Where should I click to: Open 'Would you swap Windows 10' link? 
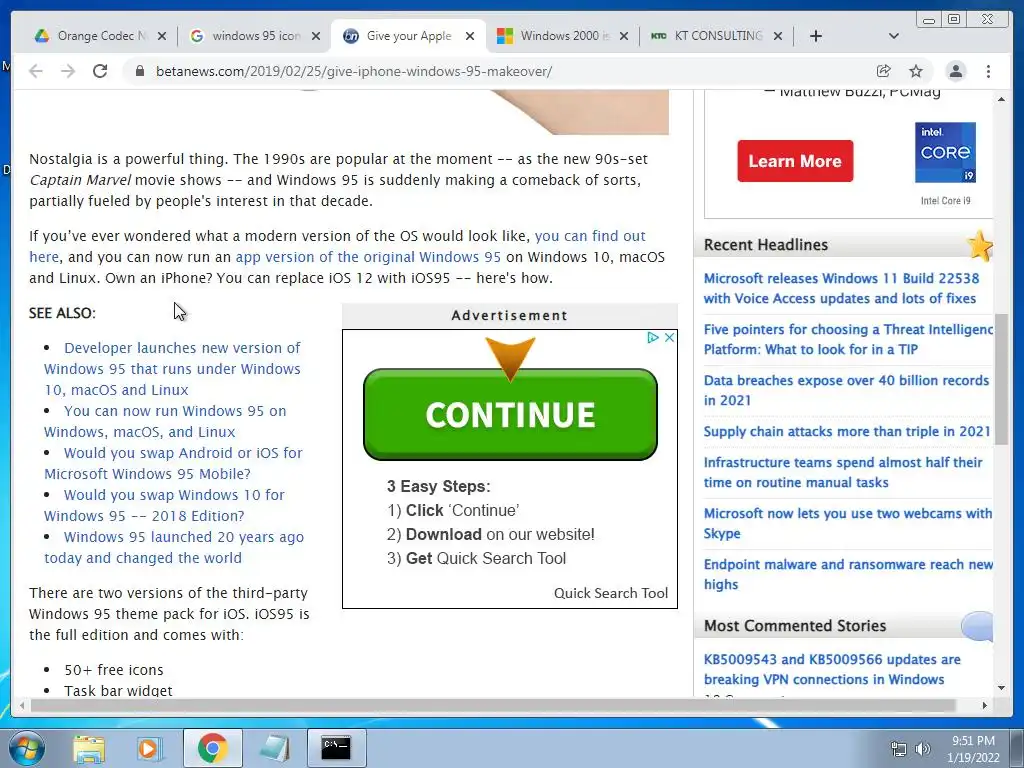click(x=165, y=505)
